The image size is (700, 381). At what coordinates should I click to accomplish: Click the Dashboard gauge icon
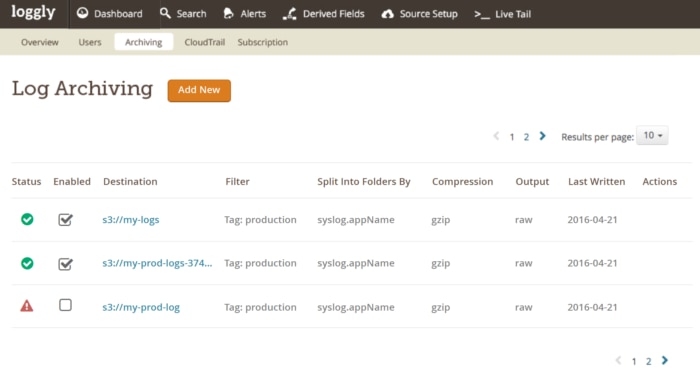pyautogui.click(x=83, y=13)
